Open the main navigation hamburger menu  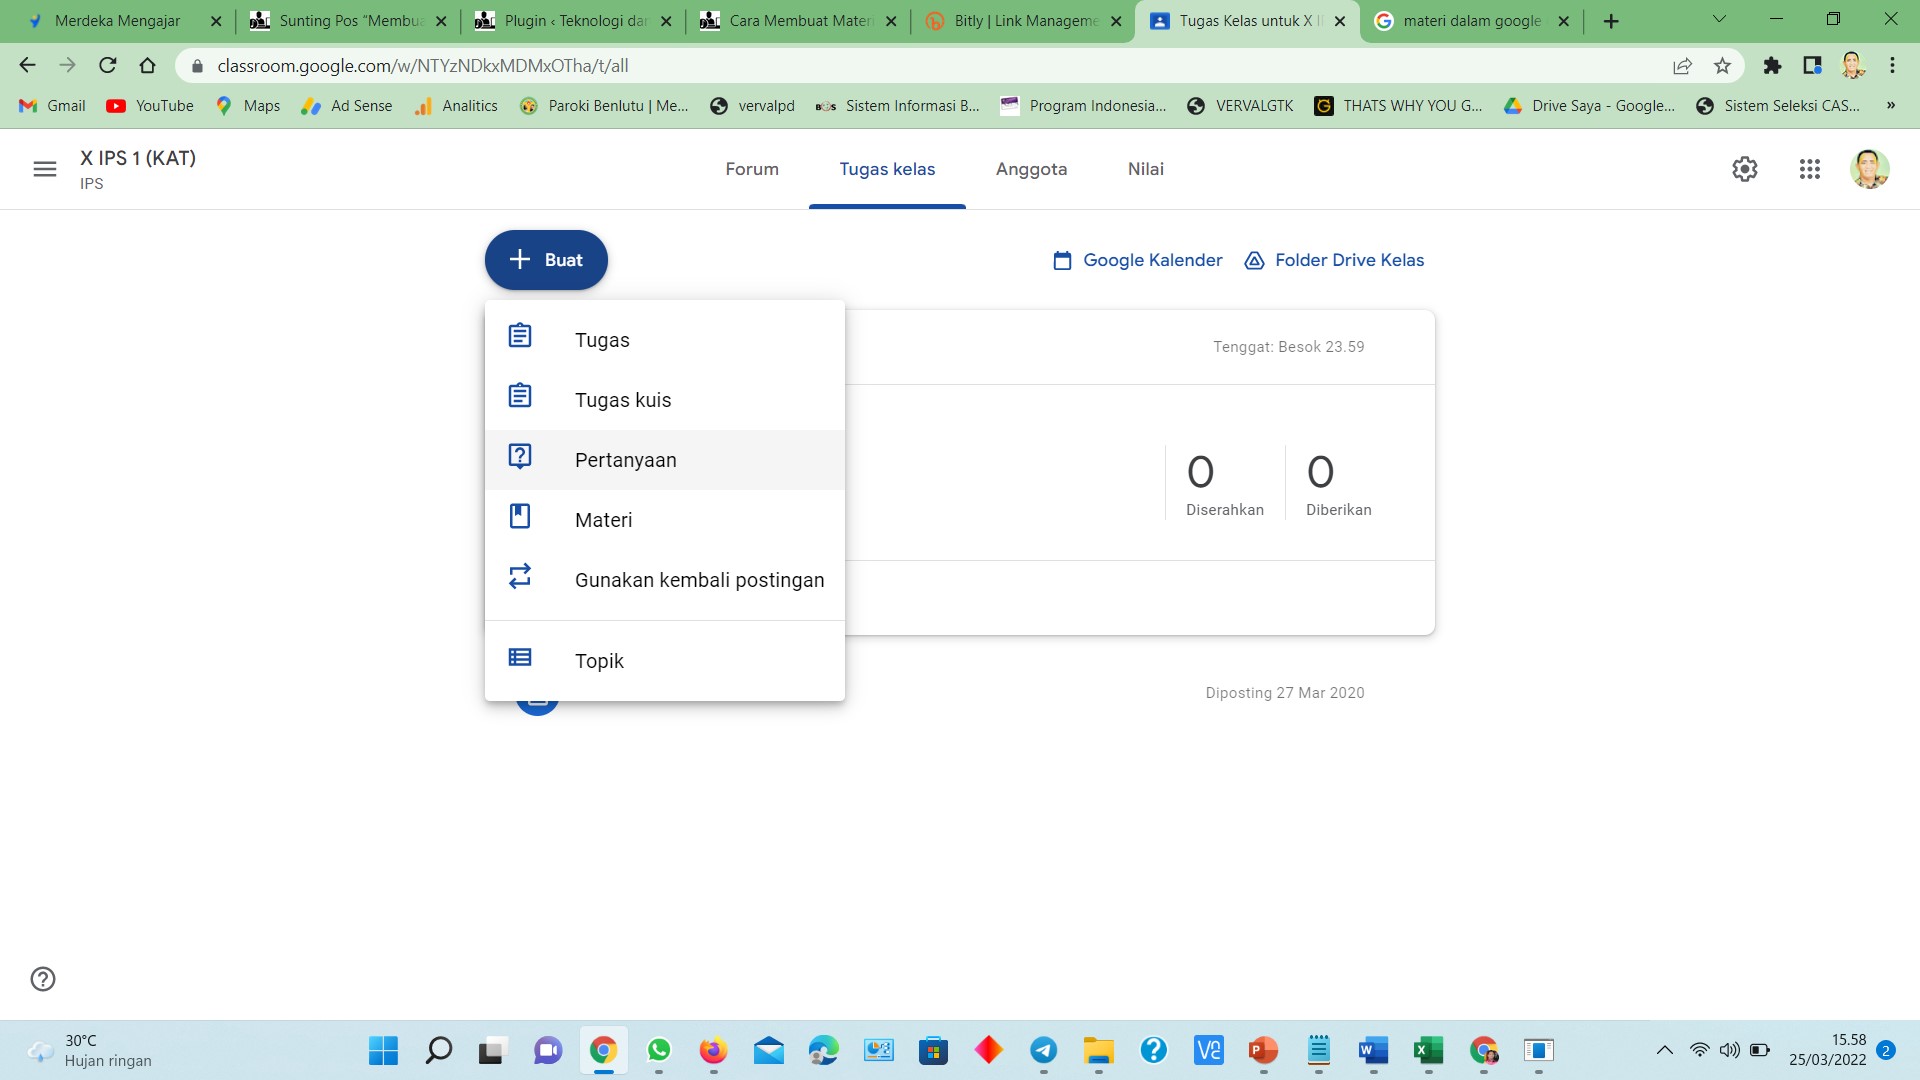(44, 168)
